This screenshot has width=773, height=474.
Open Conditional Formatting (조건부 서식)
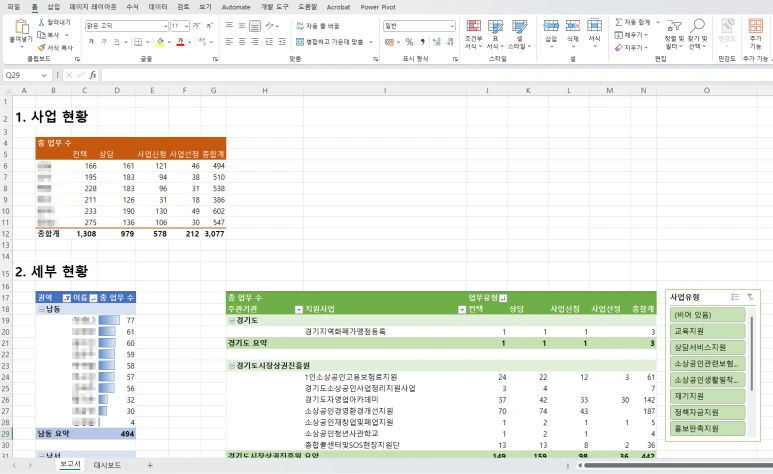(x=474, y=34)
